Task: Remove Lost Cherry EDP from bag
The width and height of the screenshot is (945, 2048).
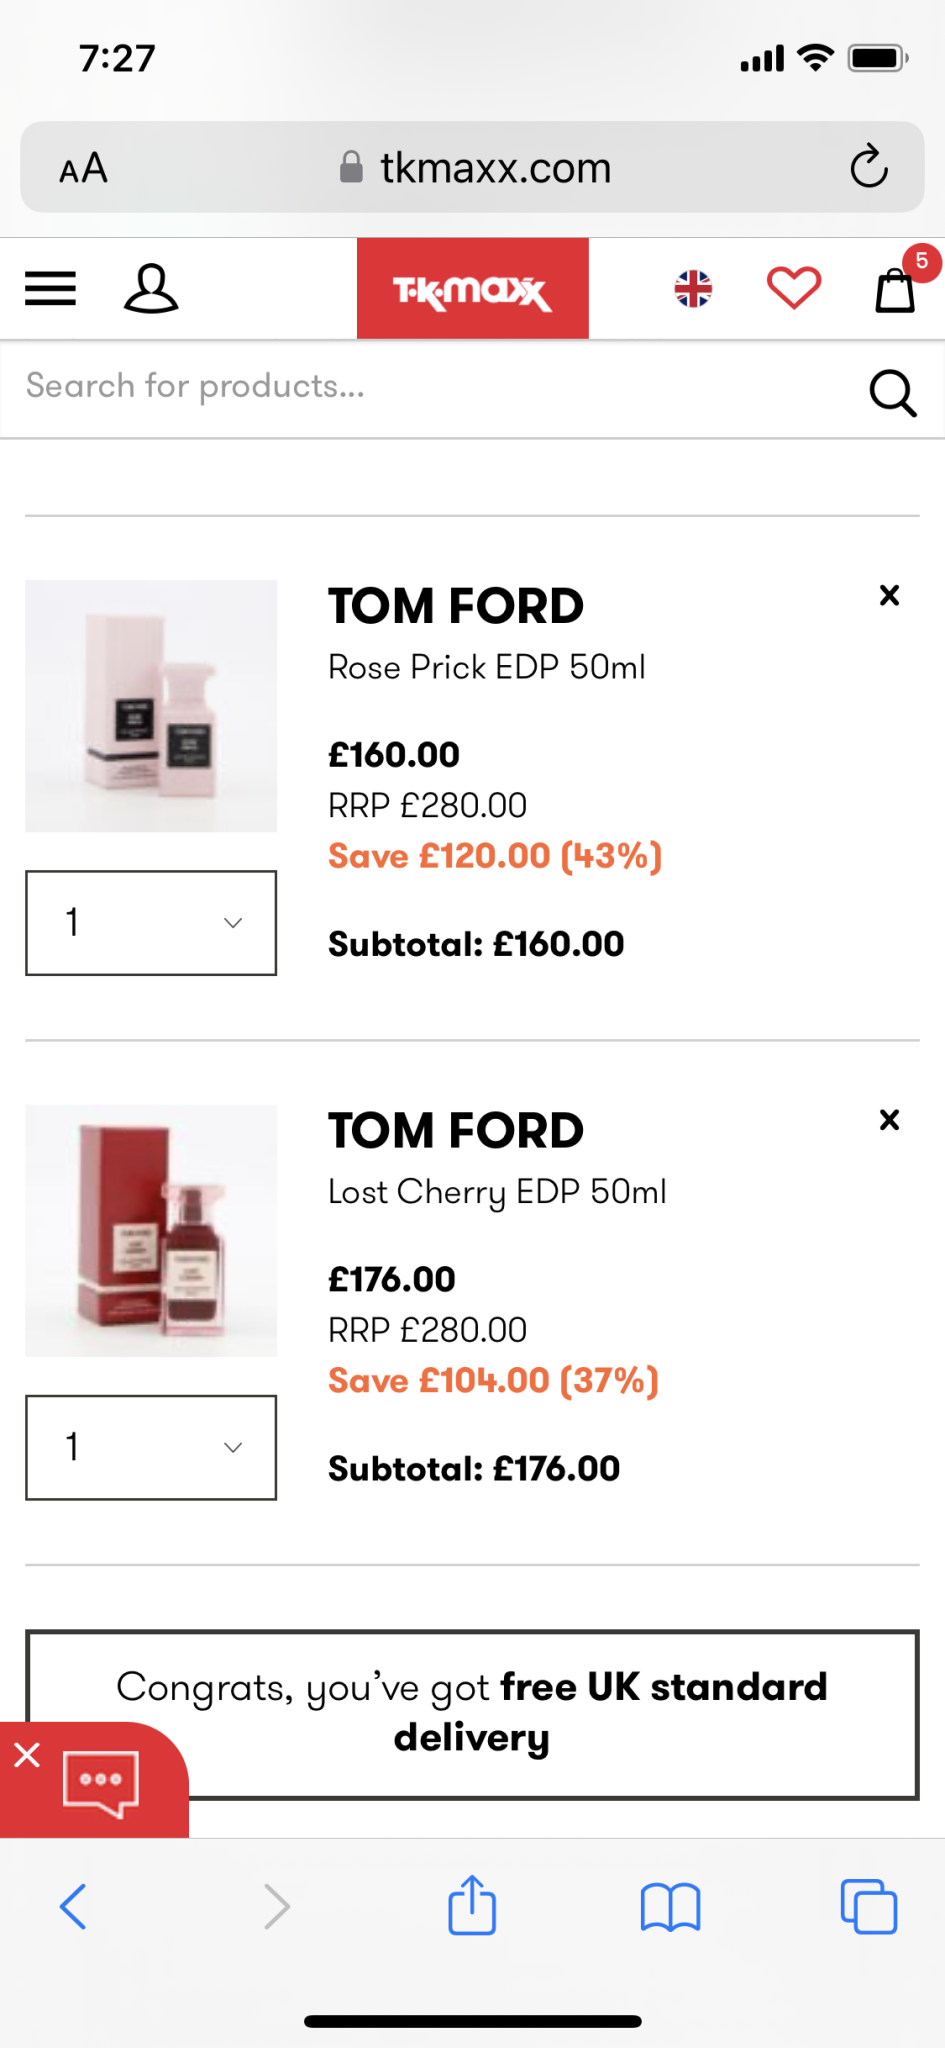Action: coord(889,1120)
